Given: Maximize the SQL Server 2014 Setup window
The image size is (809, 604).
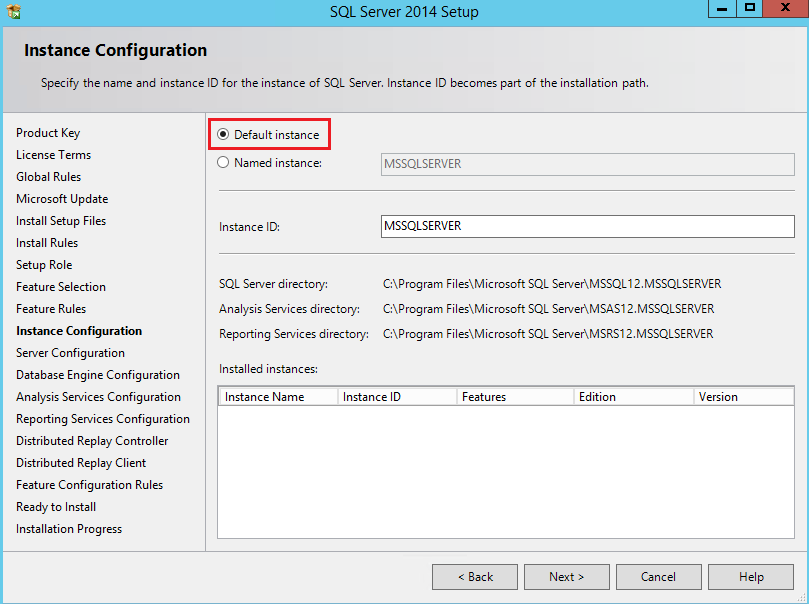Looking at the screenshot, I should (749, 9).
